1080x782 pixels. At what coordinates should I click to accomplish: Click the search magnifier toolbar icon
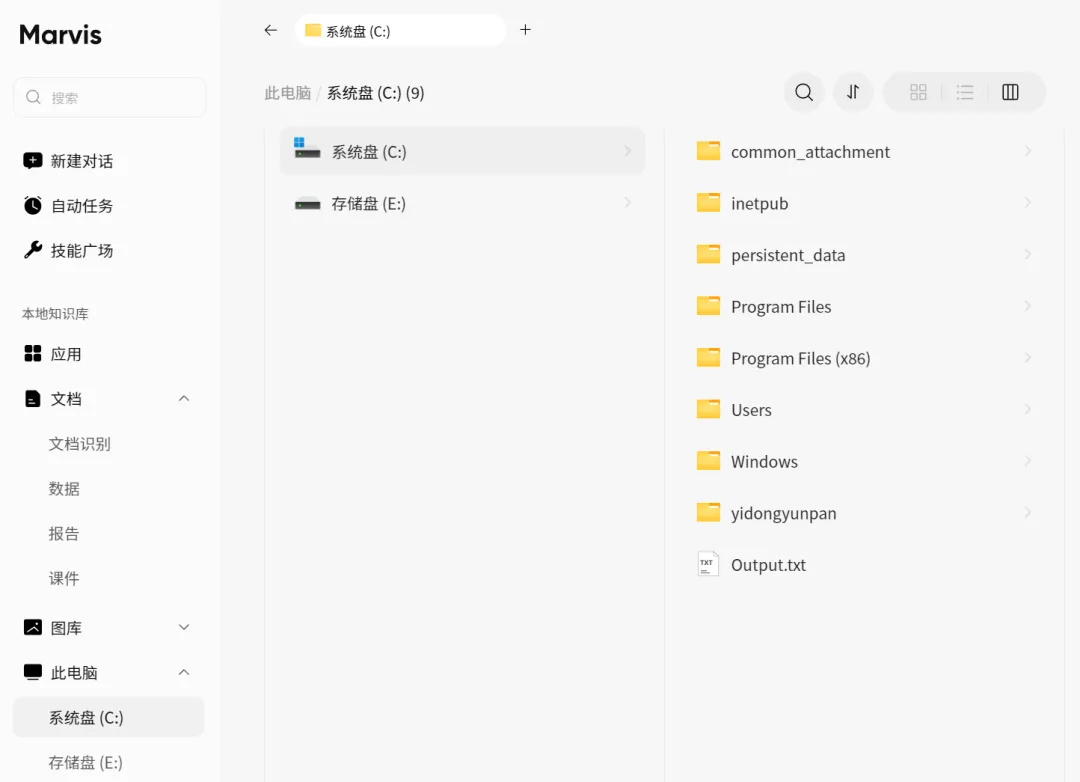pos(804,92)
